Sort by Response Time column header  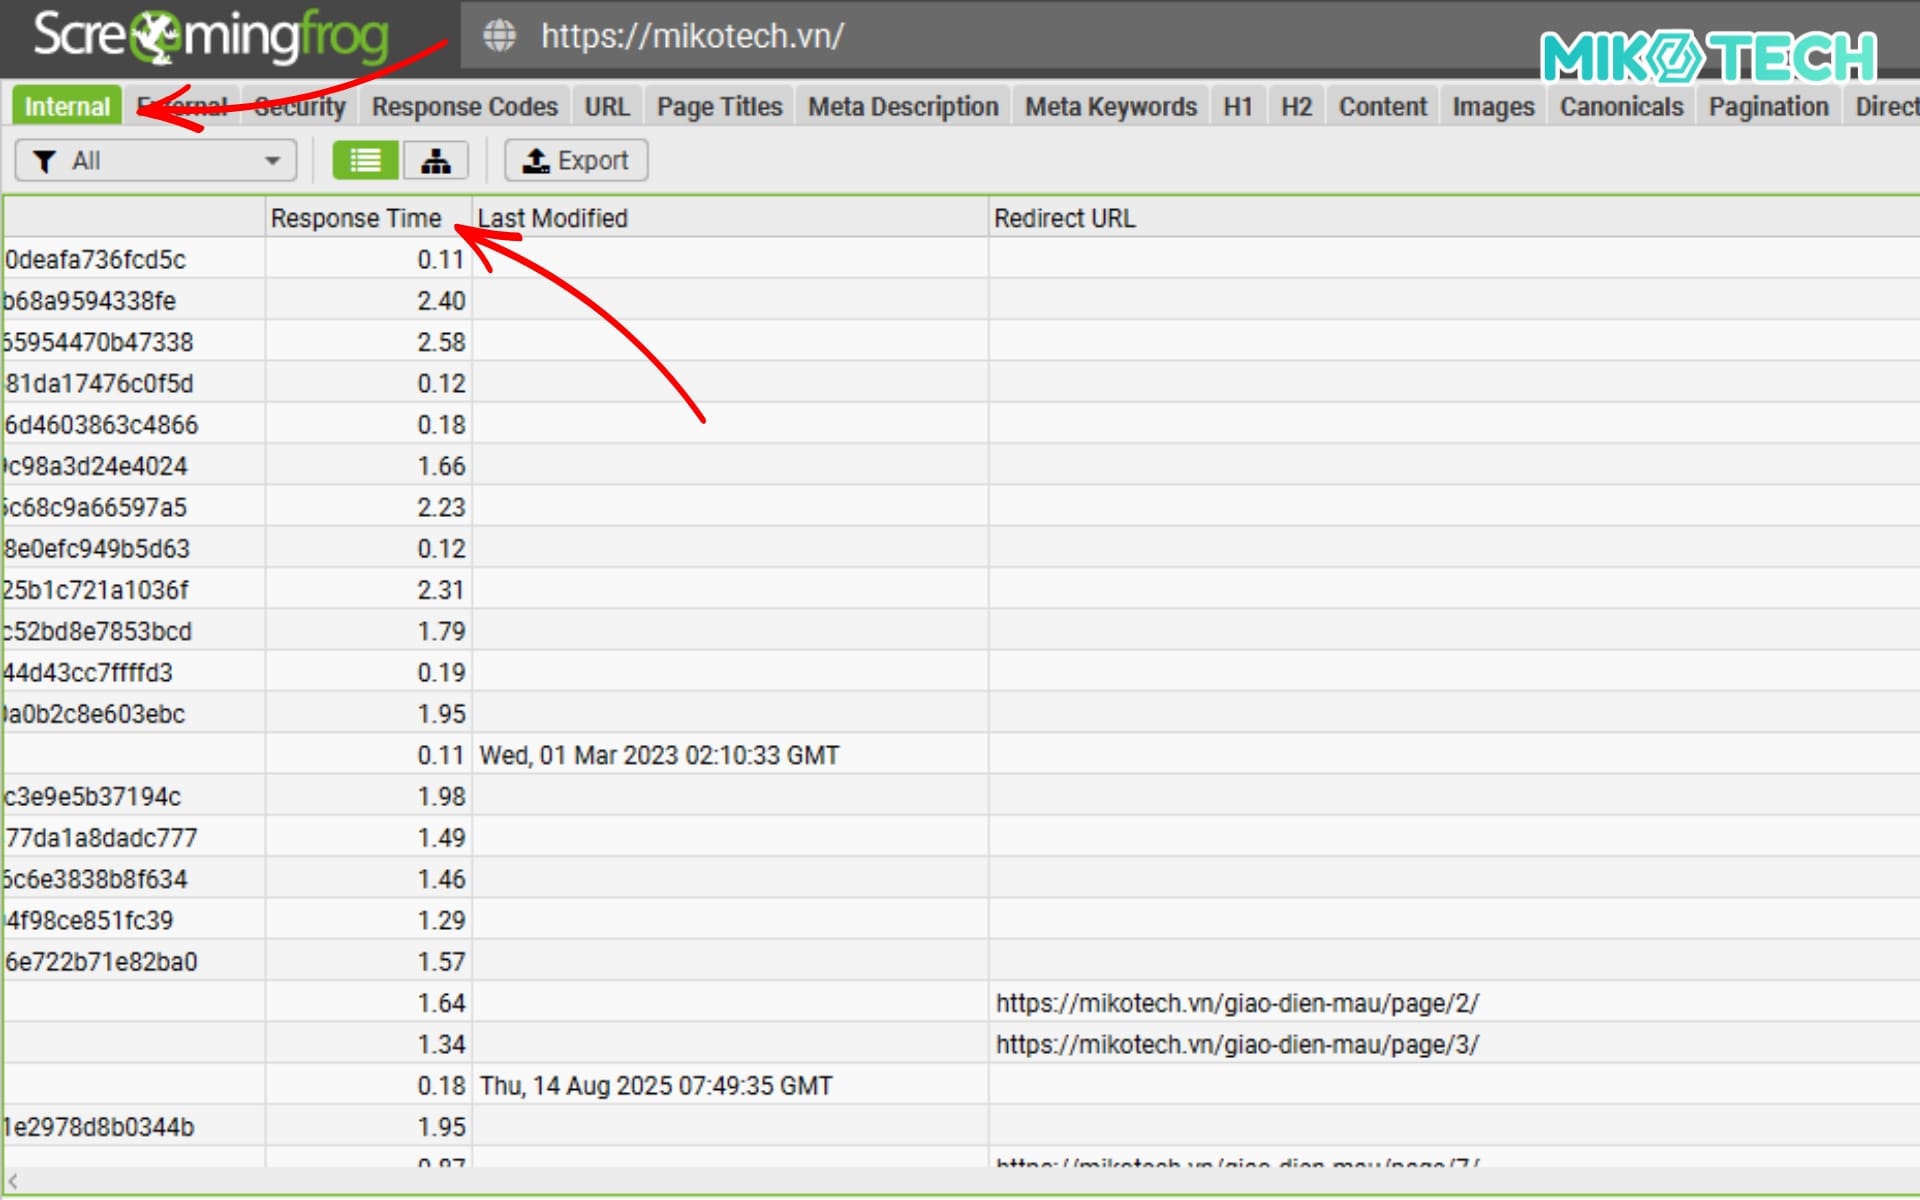(x=355, y=218)
